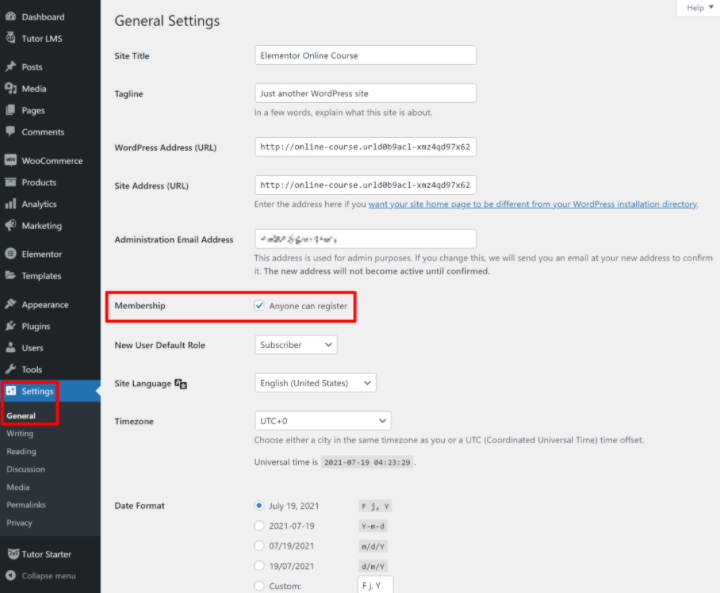Screen dimensions: 720x593
Task: Open the Reading settings submenu item
Action: [x=21, y=451]
